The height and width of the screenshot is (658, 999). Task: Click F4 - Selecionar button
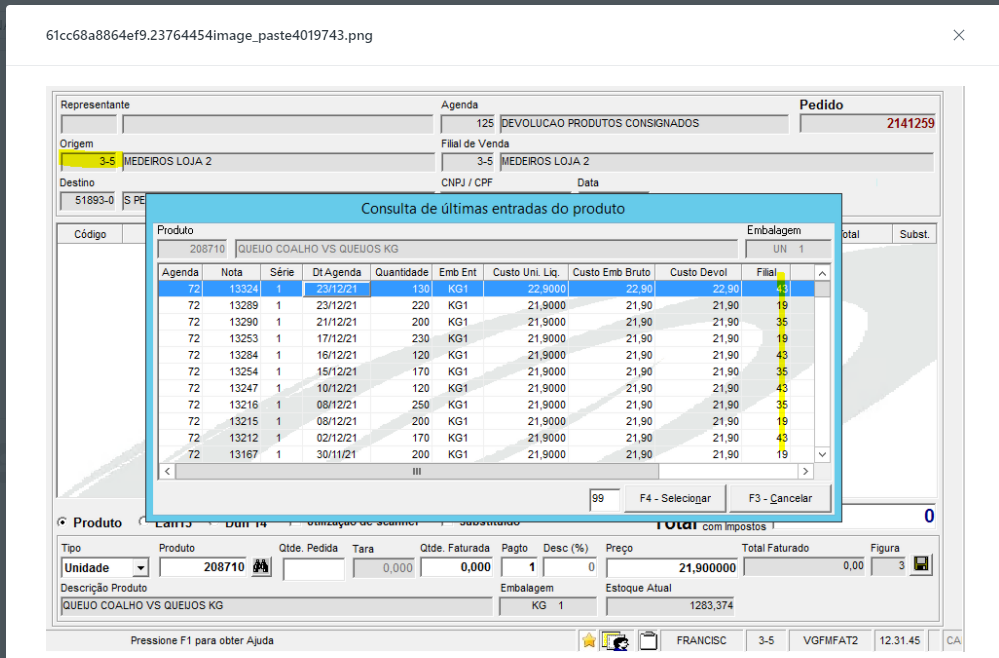pos(675,498)
